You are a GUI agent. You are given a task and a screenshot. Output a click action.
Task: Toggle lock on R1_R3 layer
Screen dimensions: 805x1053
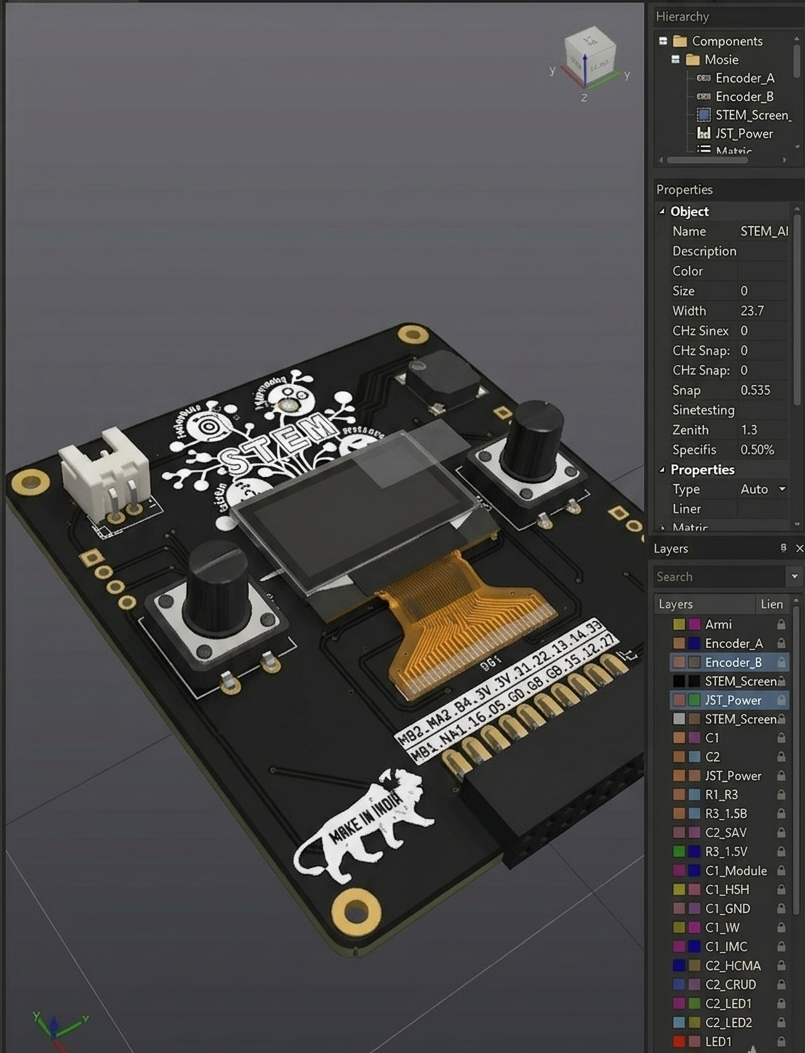(x=781, y=794)
